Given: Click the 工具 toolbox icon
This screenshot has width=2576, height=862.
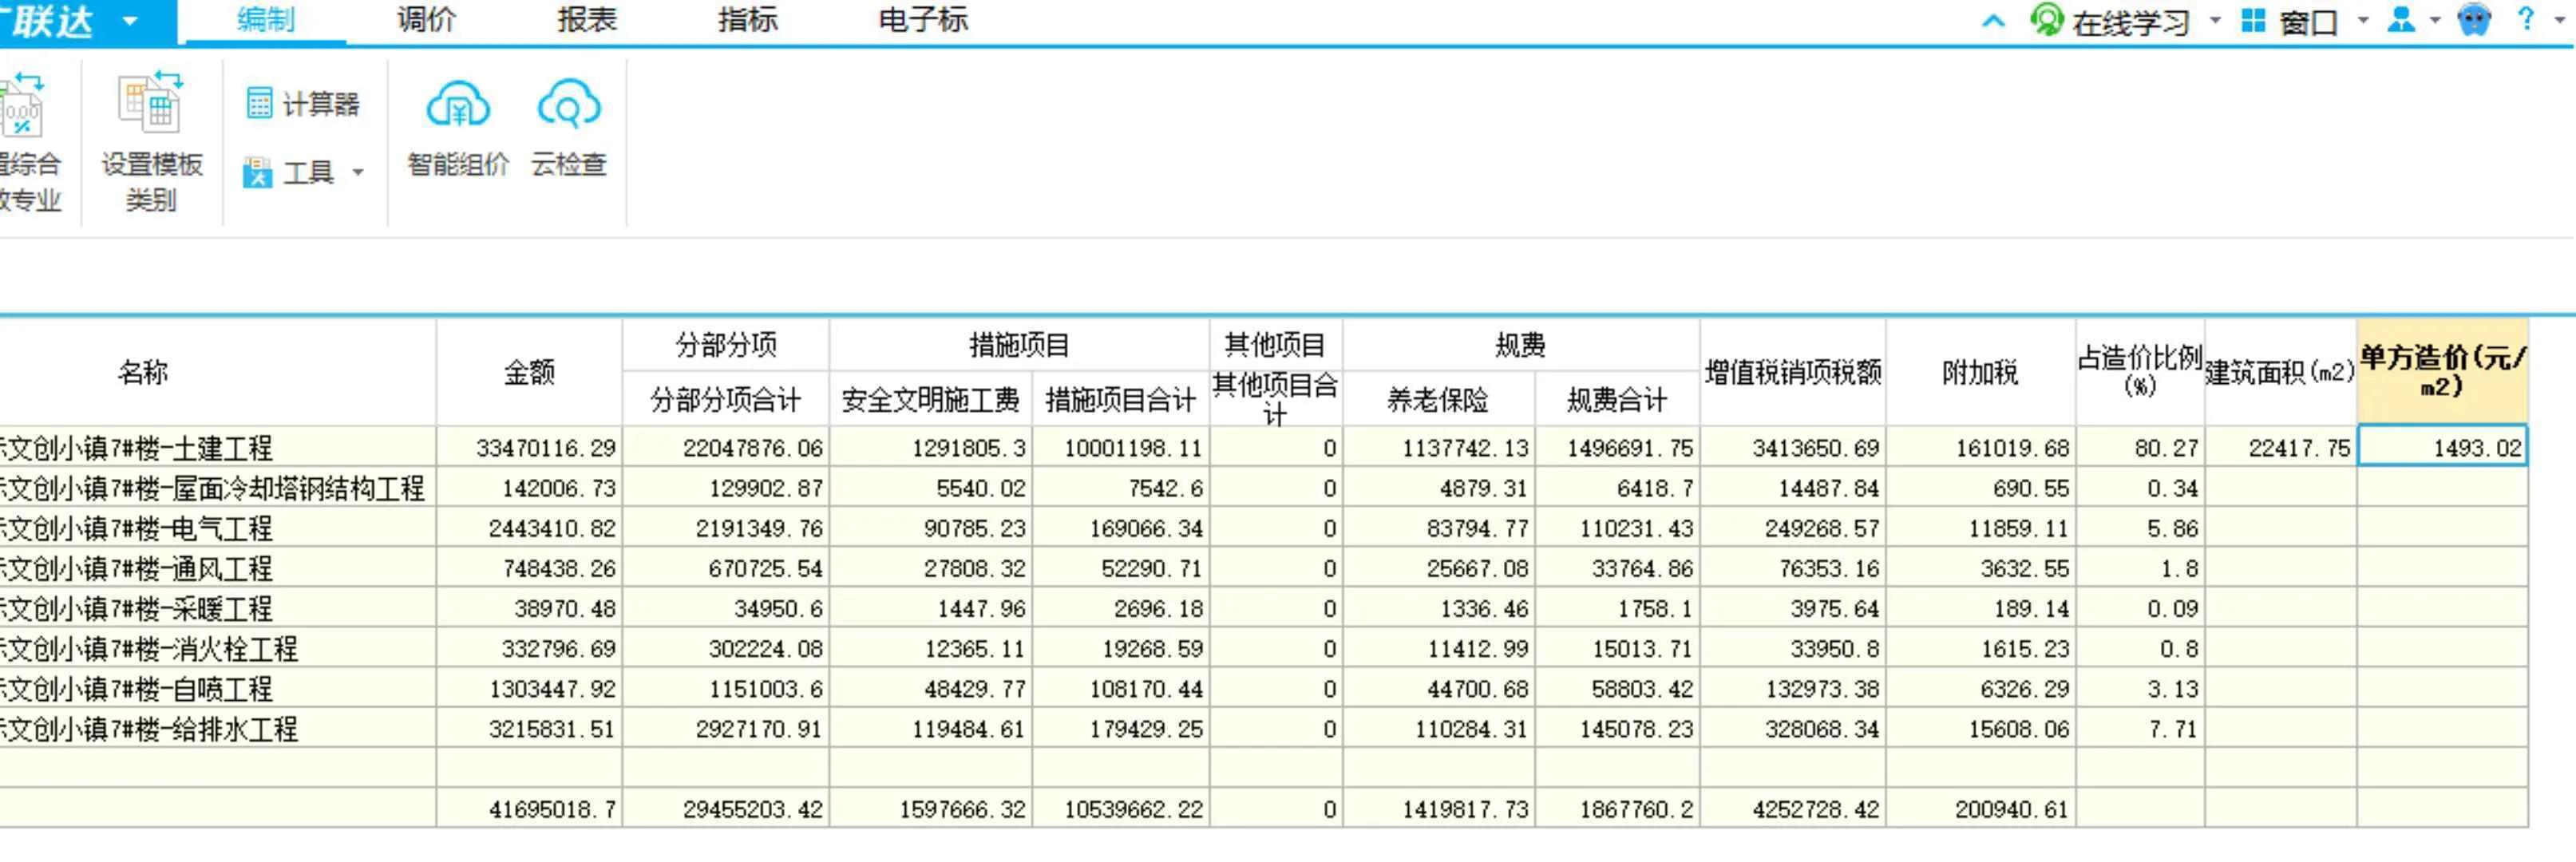Looking at the screenshot, I should pos(258,173).
